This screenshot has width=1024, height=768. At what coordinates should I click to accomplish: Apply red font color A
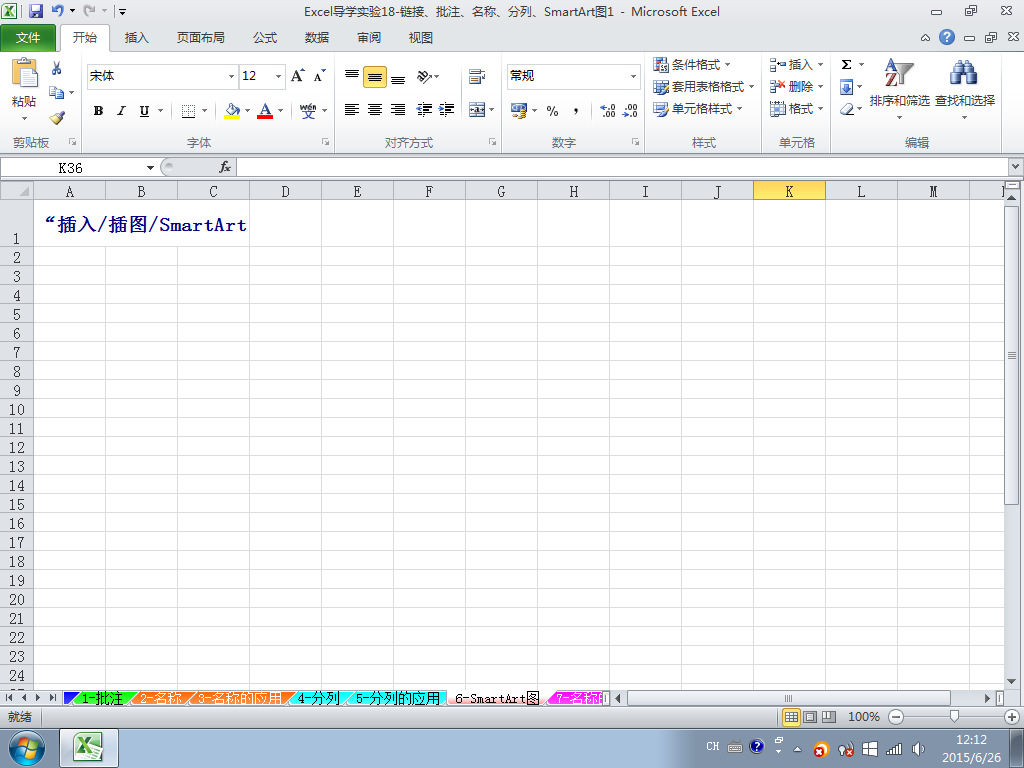point(264,111)
